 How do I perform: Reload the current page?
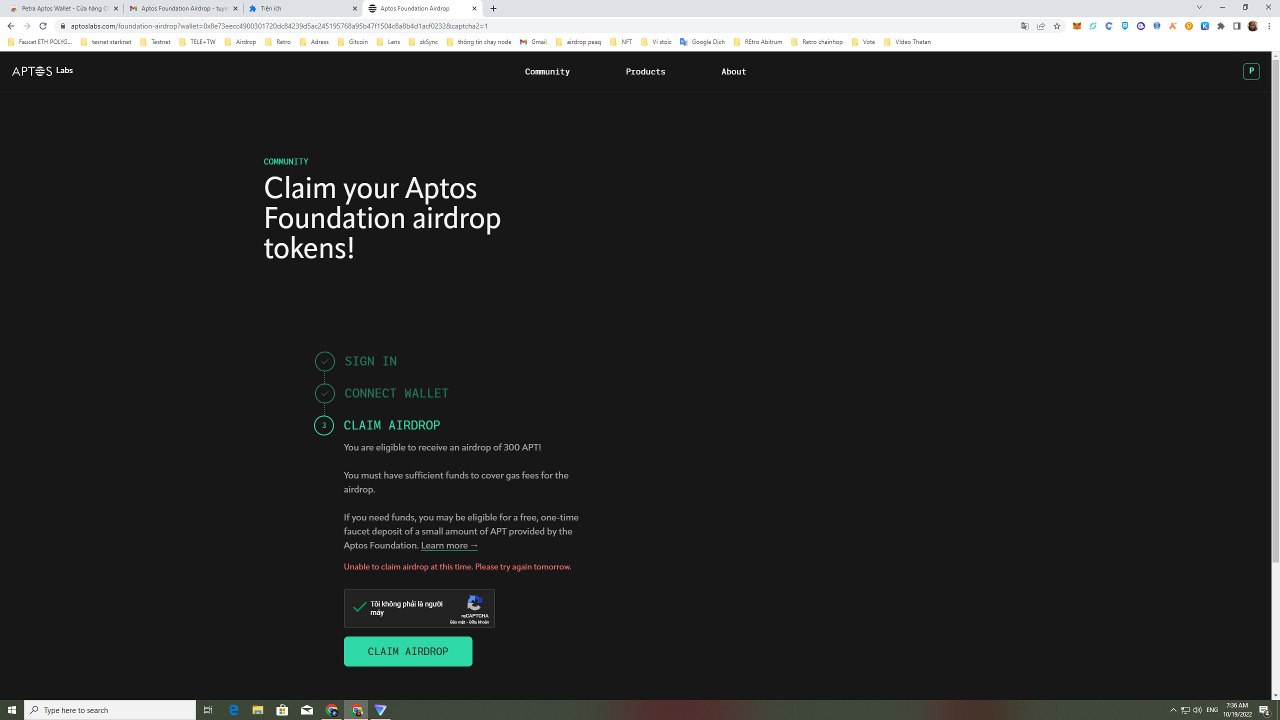[x=43, y=26]
